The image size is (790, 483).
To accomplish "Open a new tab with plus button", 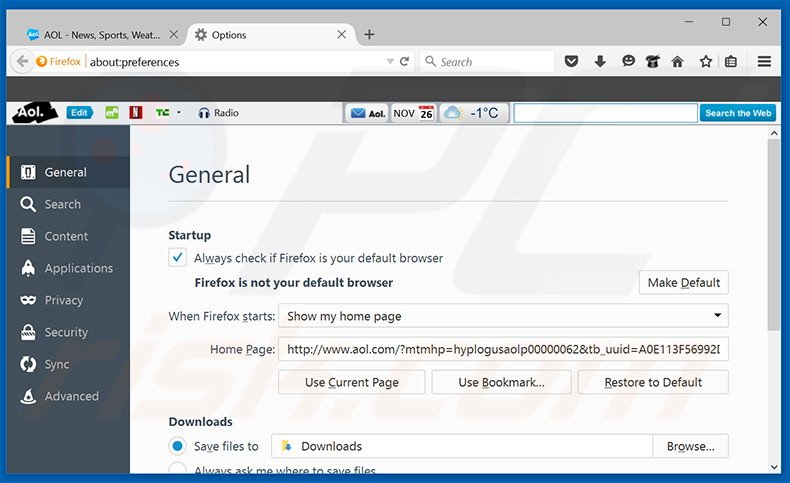I will pyautogui.click(x=369, y=34).
